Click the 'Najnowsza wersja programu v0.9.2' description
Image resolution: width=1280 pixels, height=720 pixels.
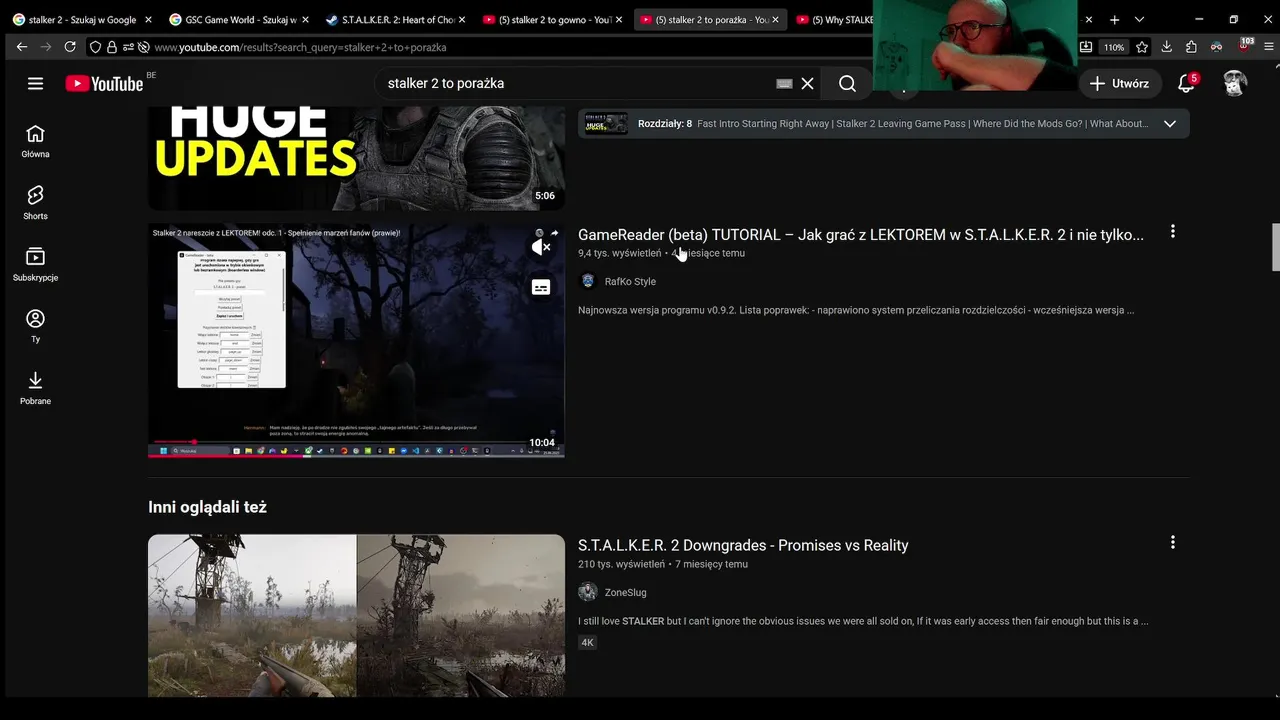856,310
